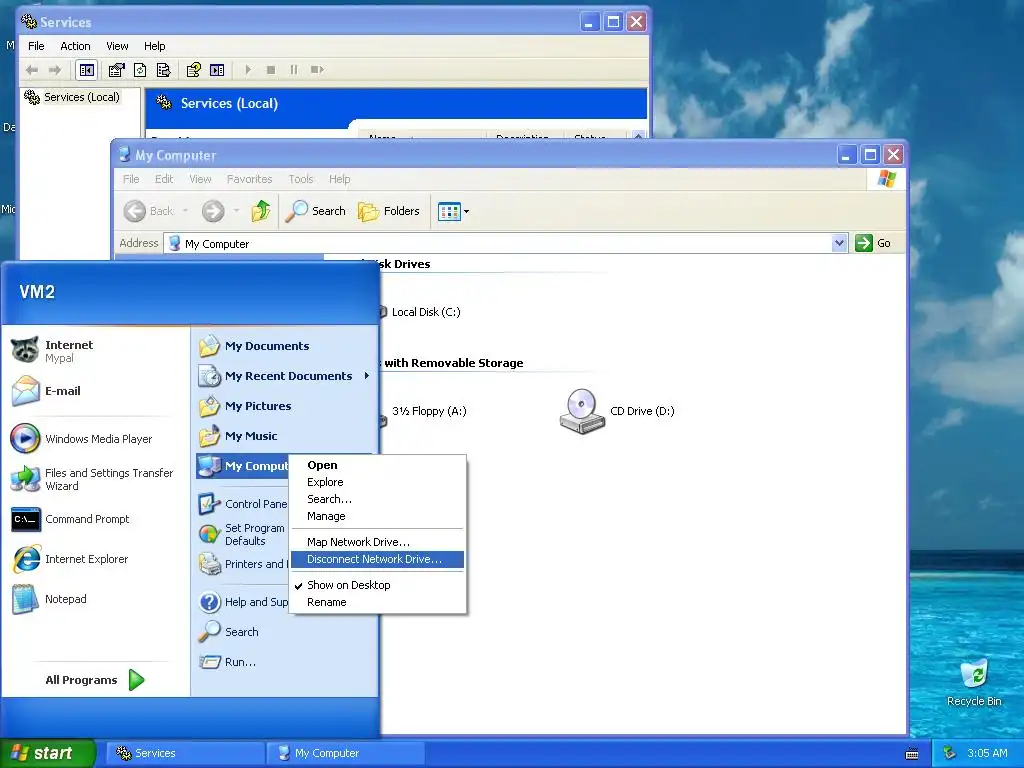
Task: Click the Help icon in Services toolbar
Action: pyautogui.click(x=193, y=70)
